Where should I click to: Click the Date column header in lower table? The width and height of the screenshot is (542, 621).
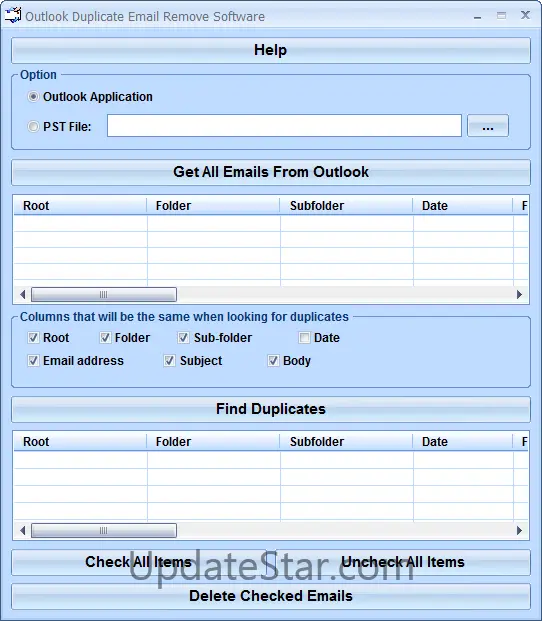pos(462,442)
